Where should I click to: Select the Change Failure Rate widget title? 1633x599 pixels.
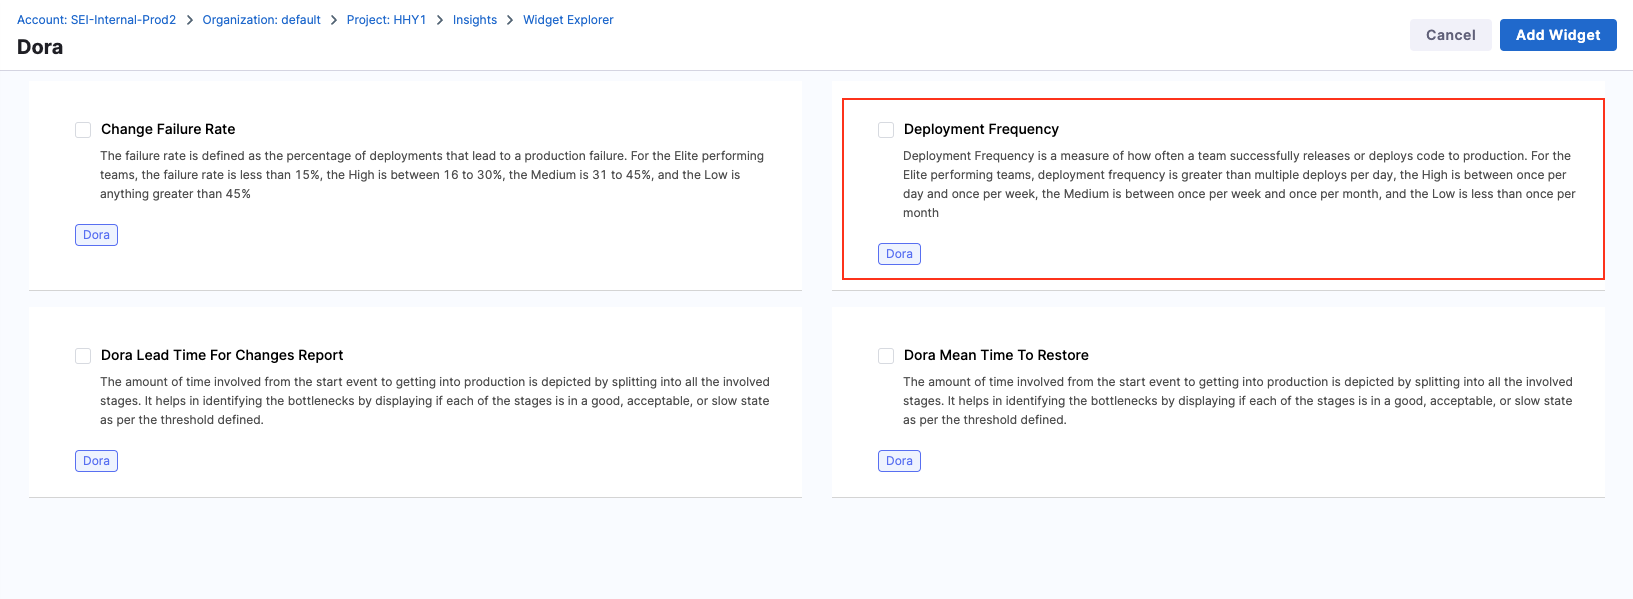pos(168,129)
